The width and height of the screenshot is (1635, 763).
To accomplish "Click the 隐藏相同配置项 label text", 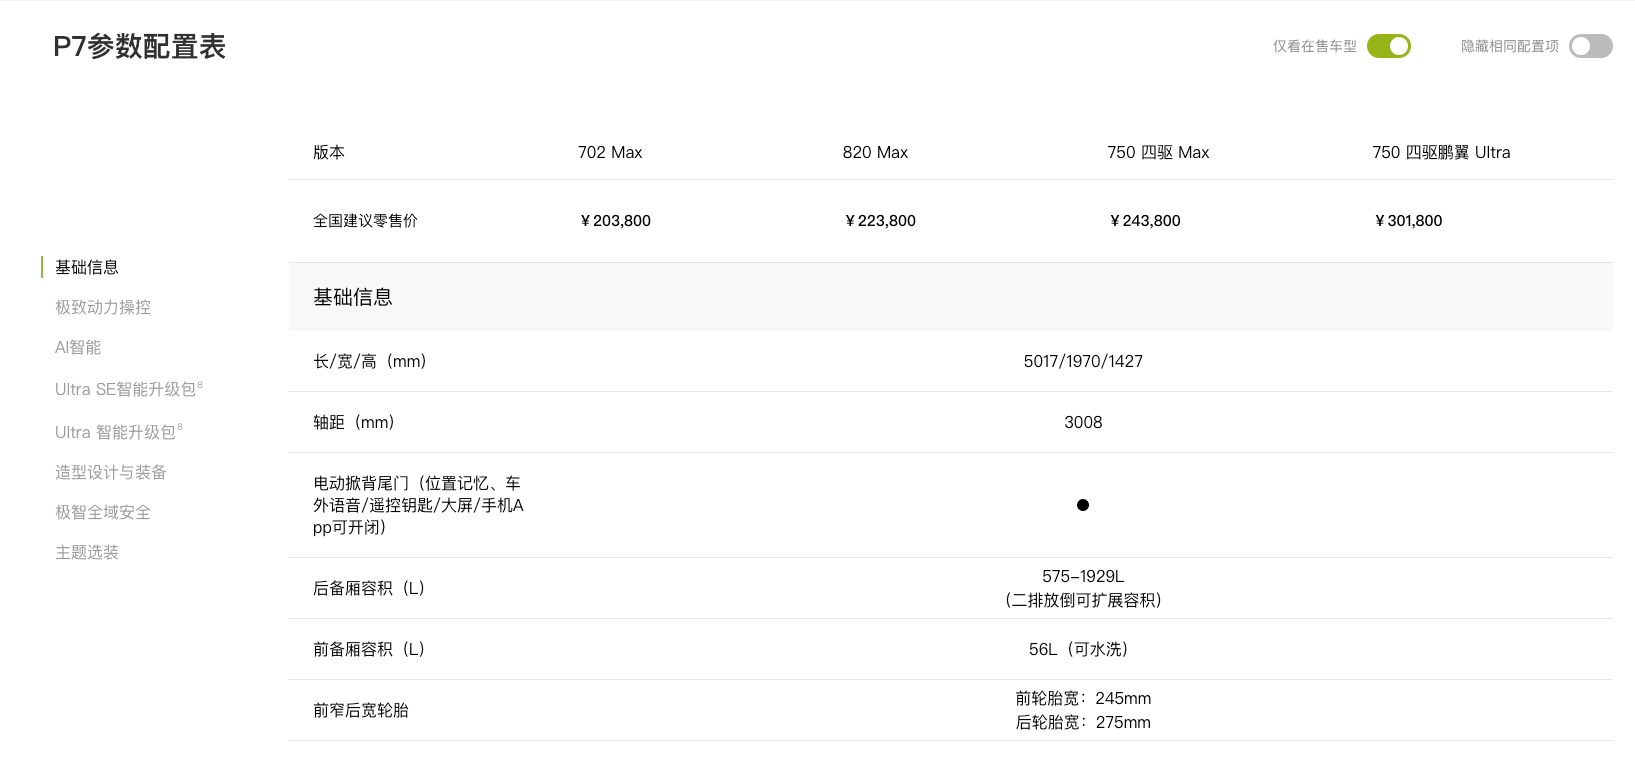I will click(1510, 46).
